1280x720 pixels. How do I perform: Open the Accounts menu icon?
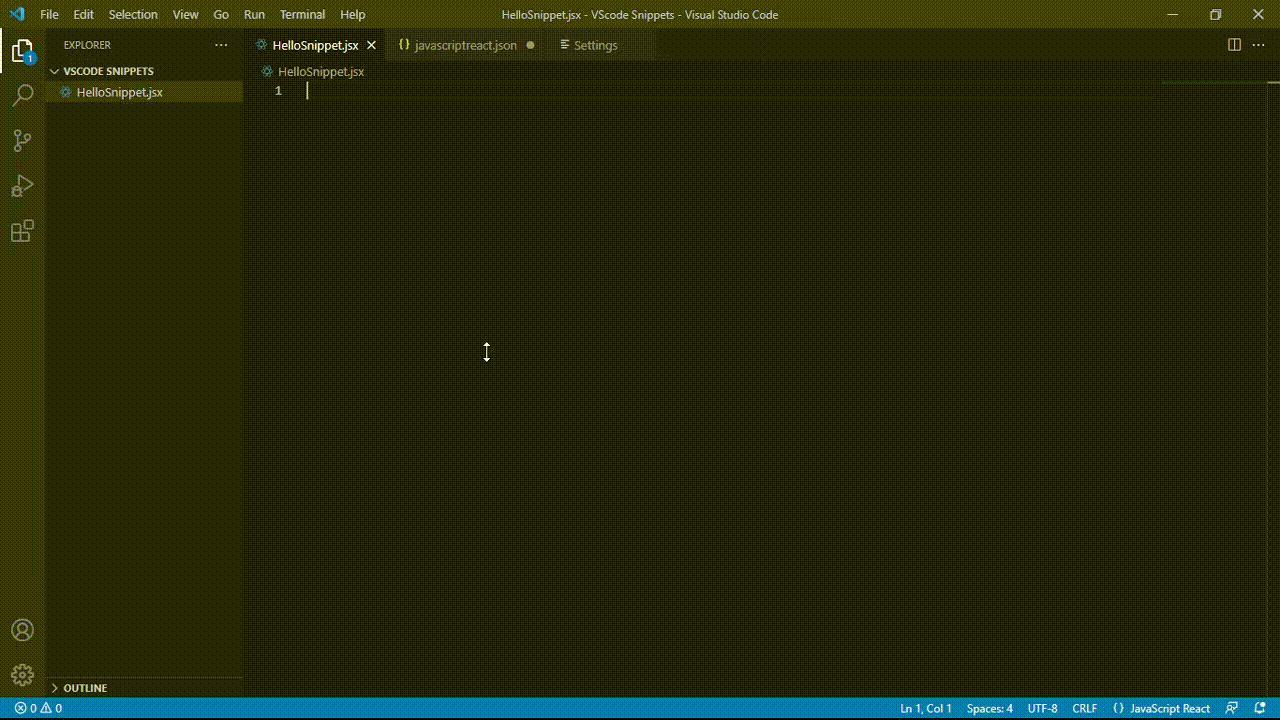coord(22,630)
